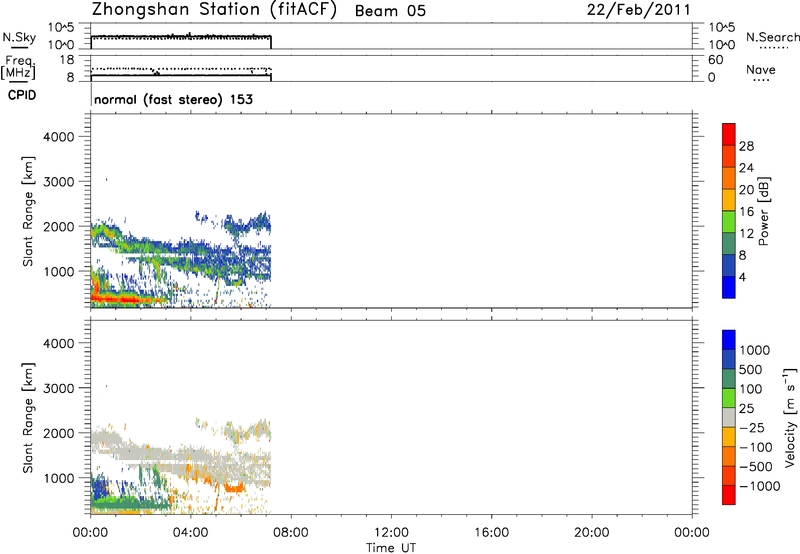Click the '500' Velocity colorbar tick

(x=751, y=369)
